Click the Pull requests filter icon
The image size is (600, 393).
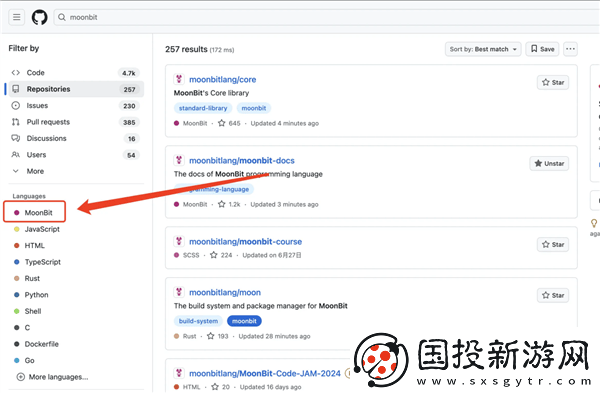[16, 122]
